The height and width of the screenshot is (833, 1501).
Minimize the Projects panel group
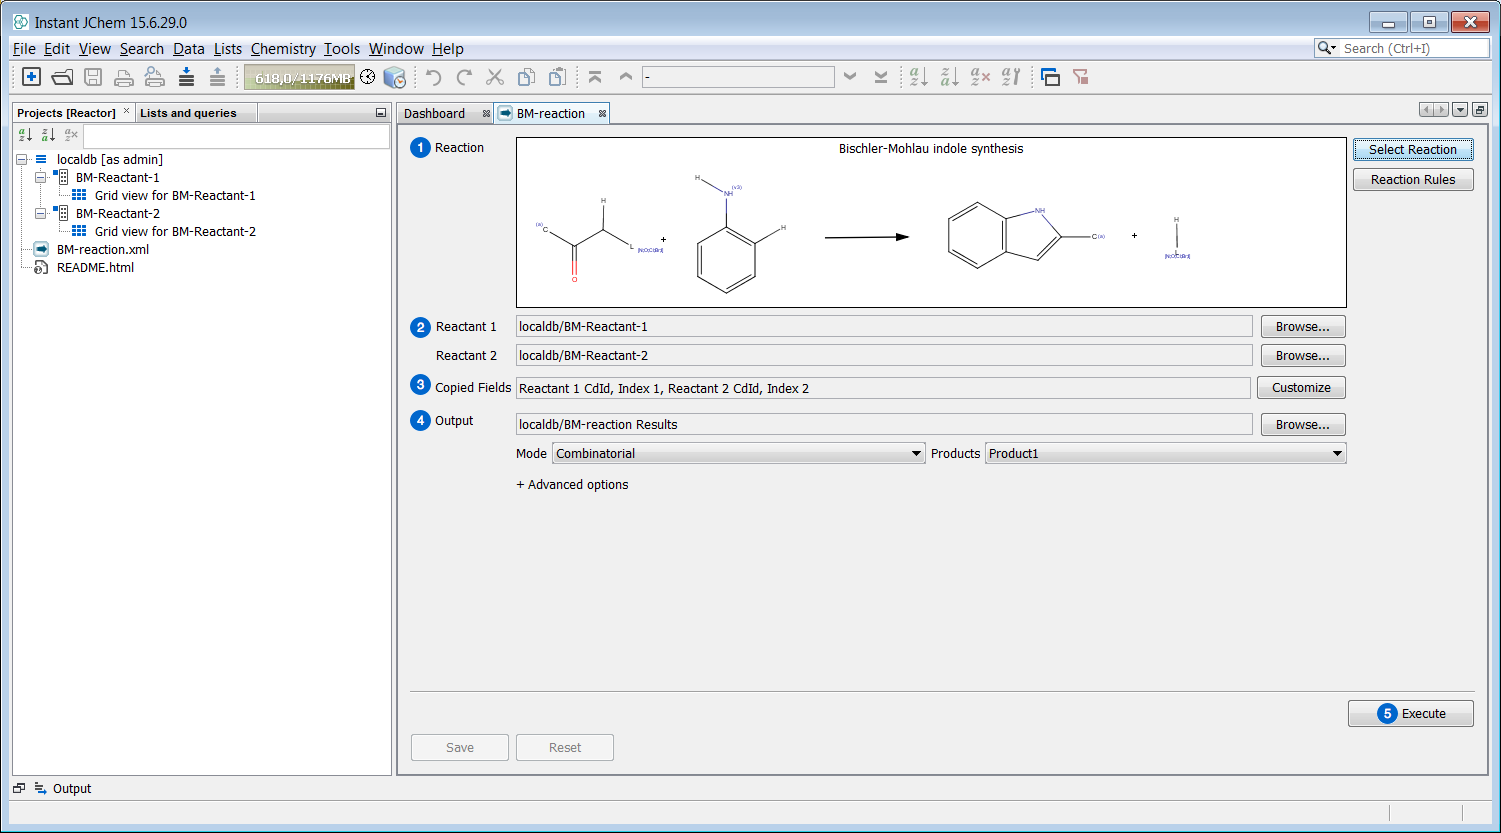[x=380, y=113]
